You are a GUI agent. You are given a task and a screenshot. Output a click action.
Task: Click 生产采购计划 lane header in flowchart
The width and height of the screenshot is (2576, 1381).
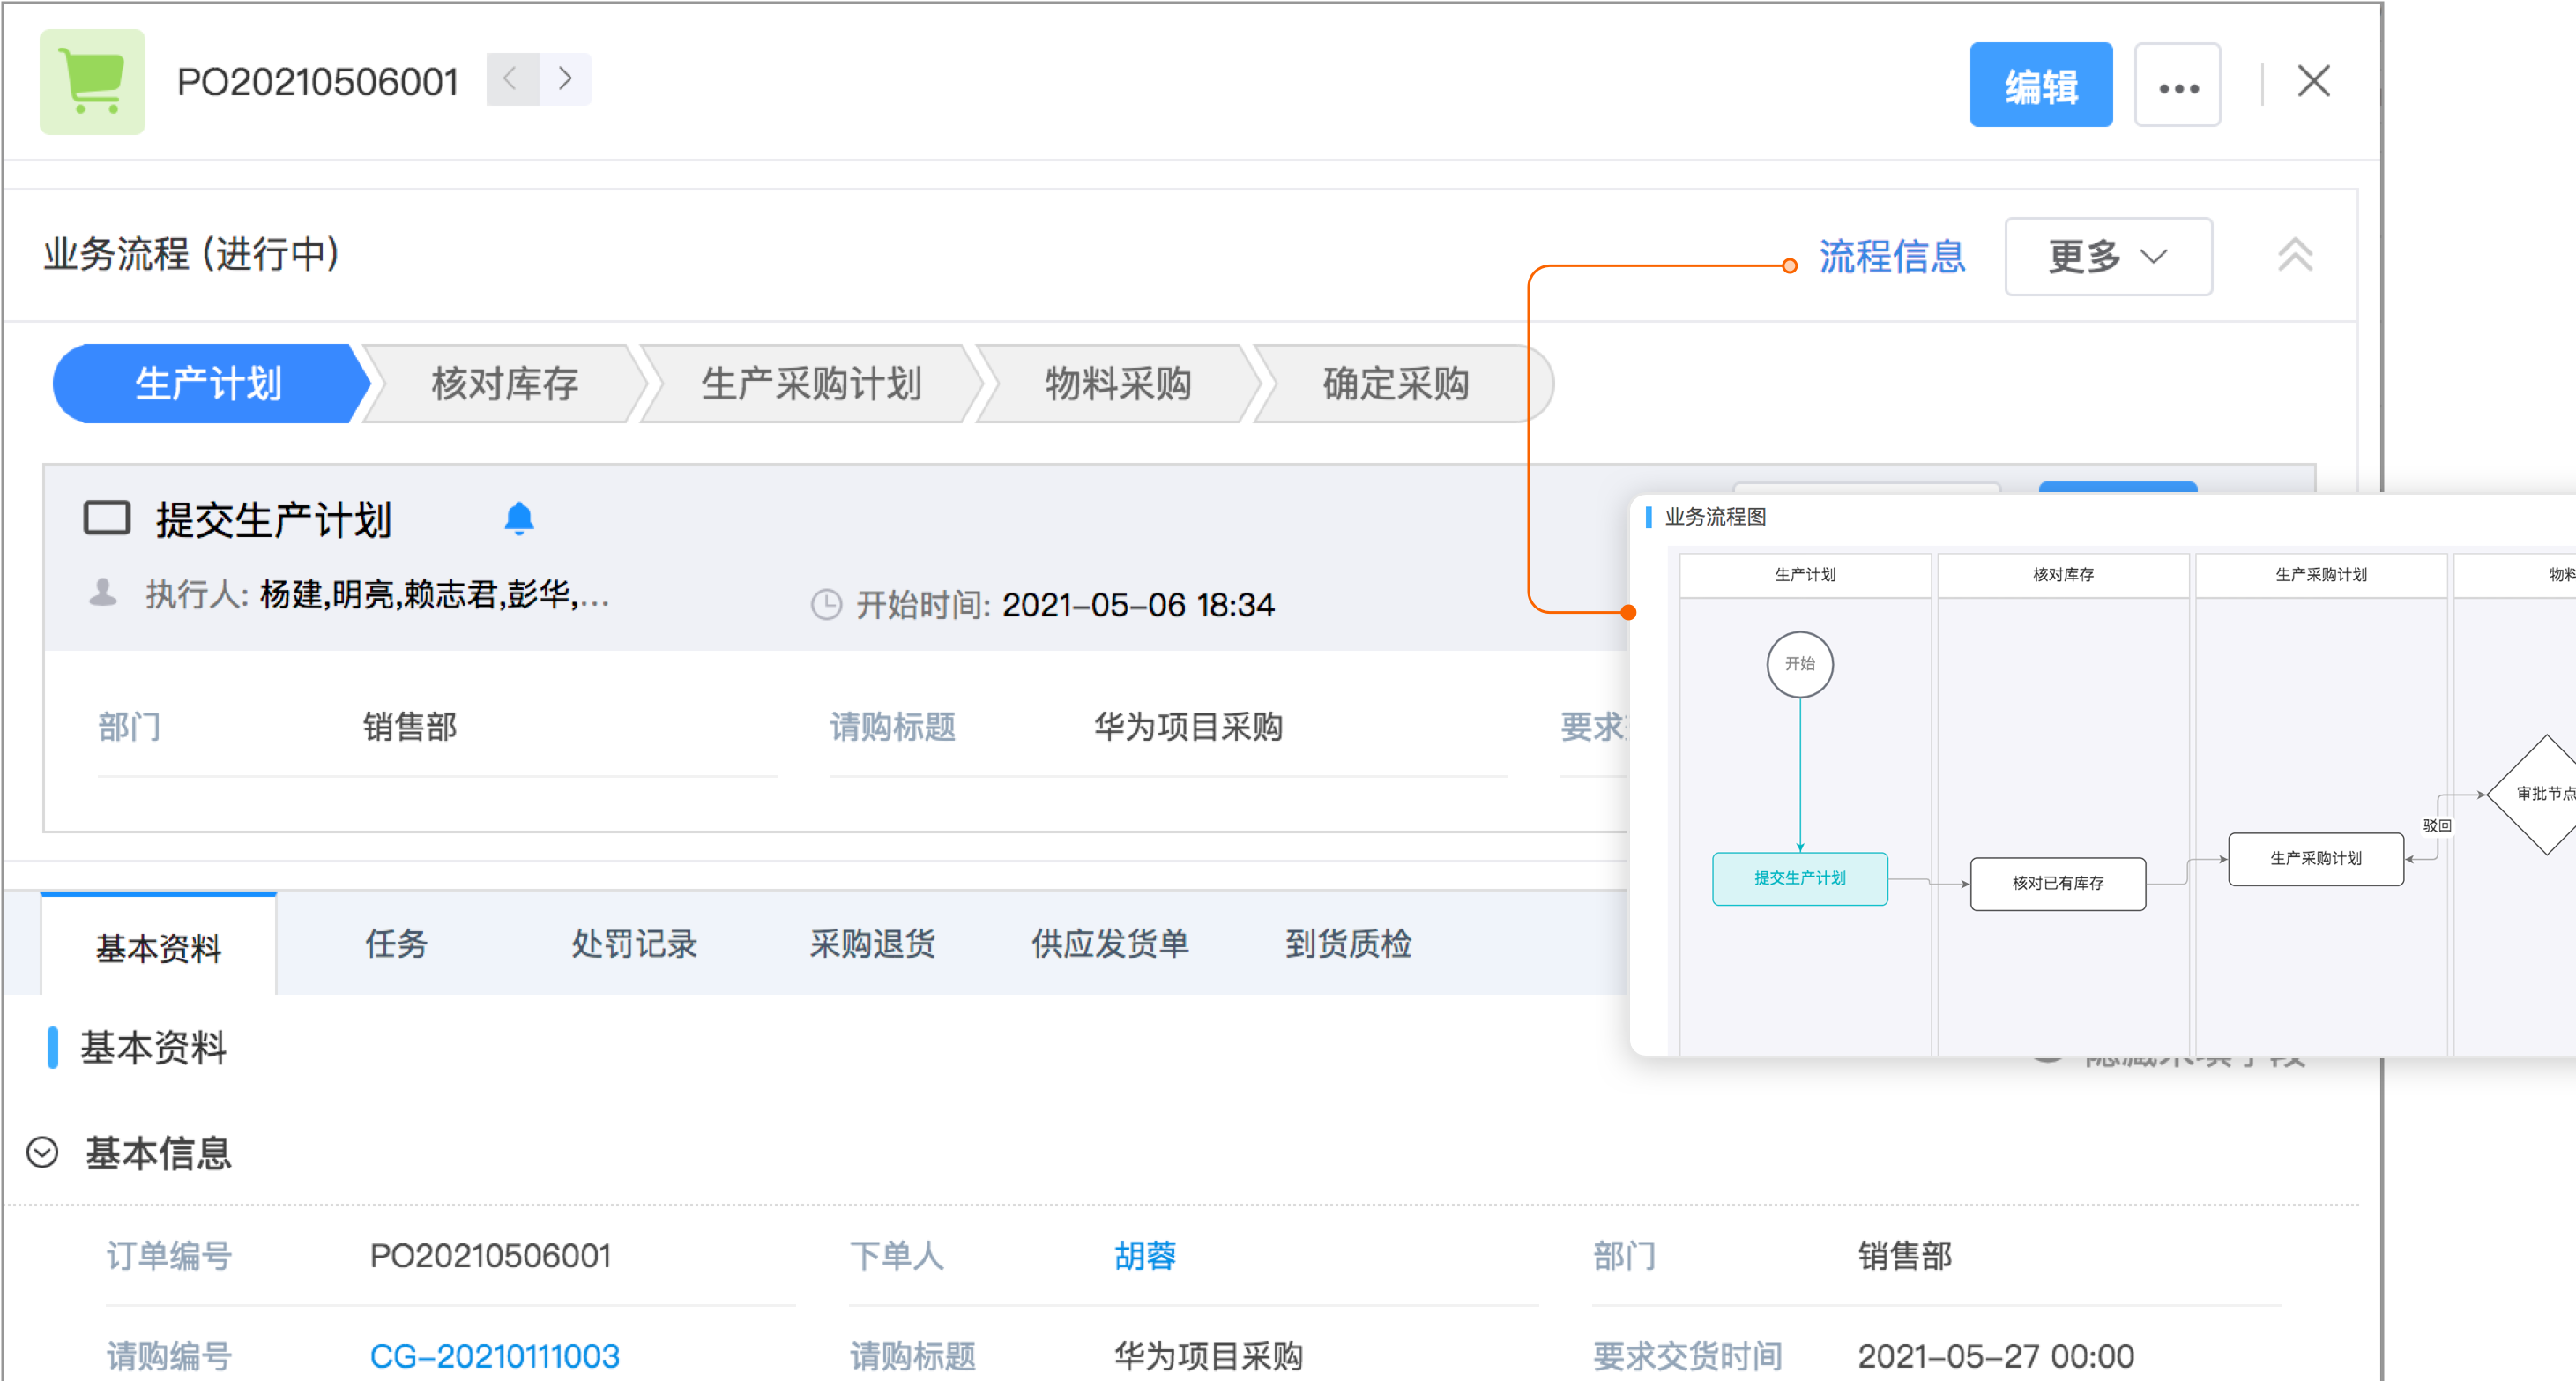point(2320,574)
